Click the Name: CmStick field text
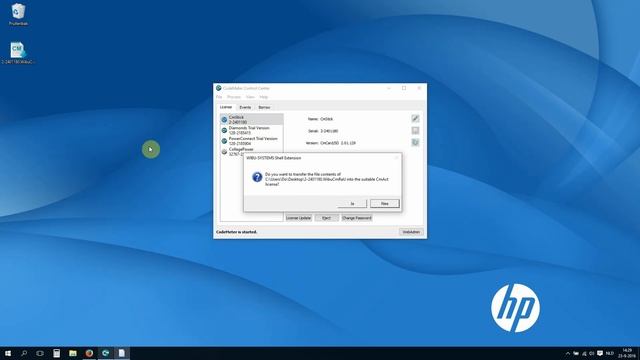Image resolution: width=640 pixels, height=360 pixels. [320, 119]
